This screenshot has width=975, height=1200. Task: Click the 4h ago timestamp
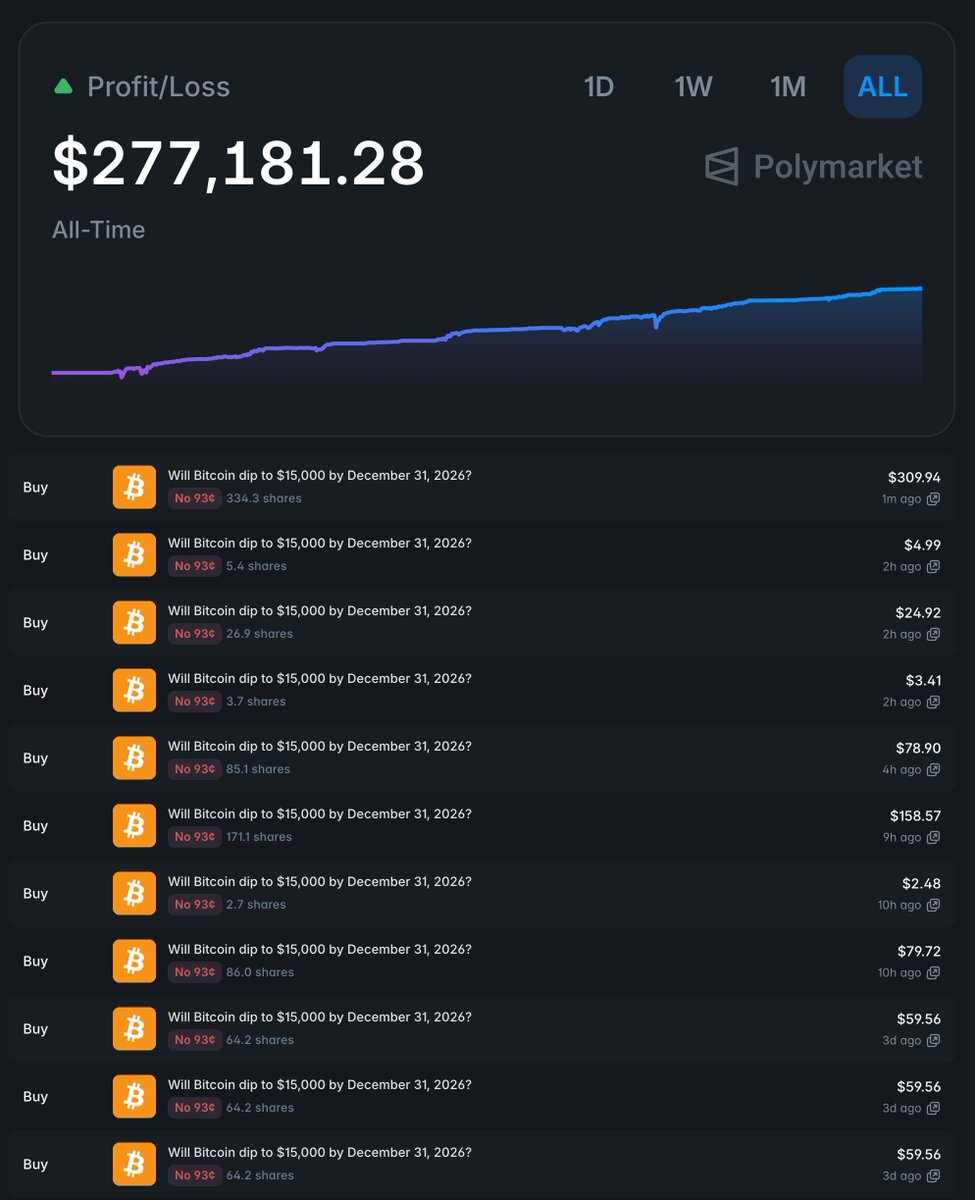pyautogui.click(x=902, y=770)
